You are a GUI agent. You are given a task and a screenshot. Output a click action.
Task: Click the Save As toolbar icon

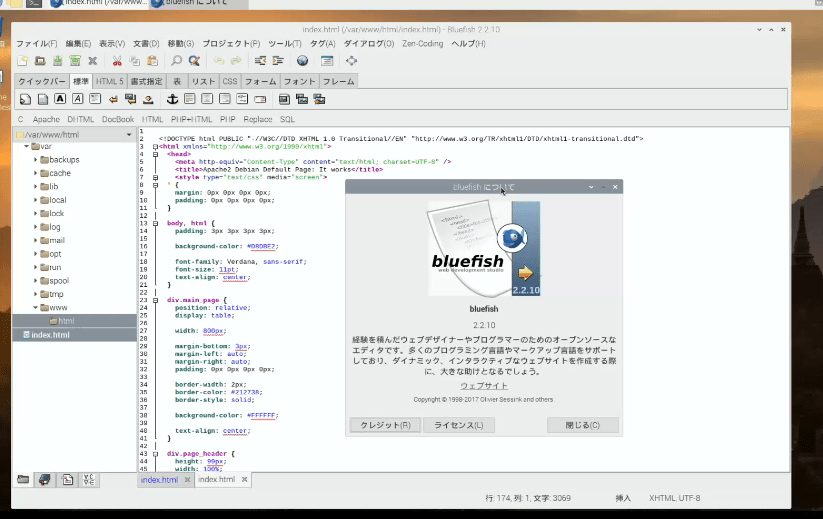tap(75, 61)
